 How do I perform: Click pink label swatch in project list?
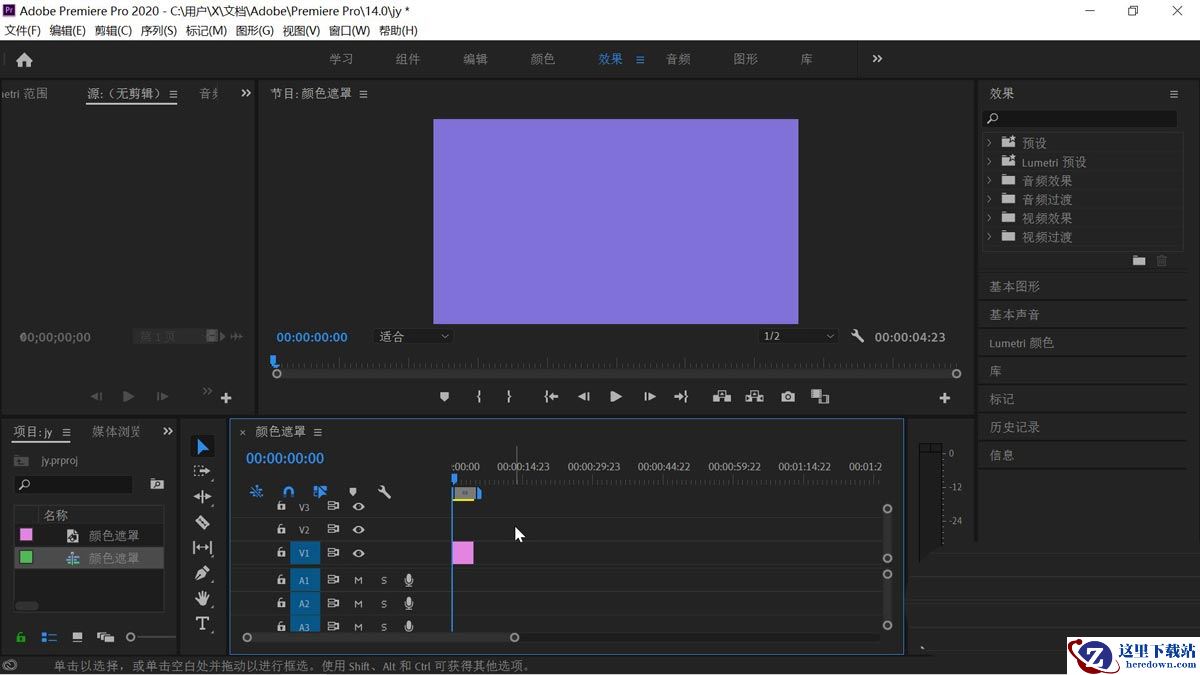pyautogui.click(x=26, y=535)
